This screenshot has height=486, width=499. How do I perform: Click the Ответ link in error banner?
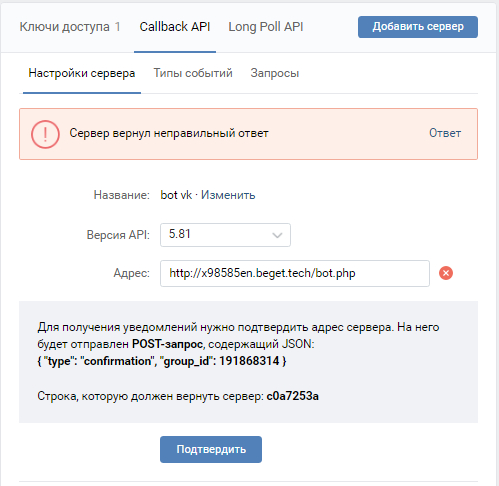(445, 133)
